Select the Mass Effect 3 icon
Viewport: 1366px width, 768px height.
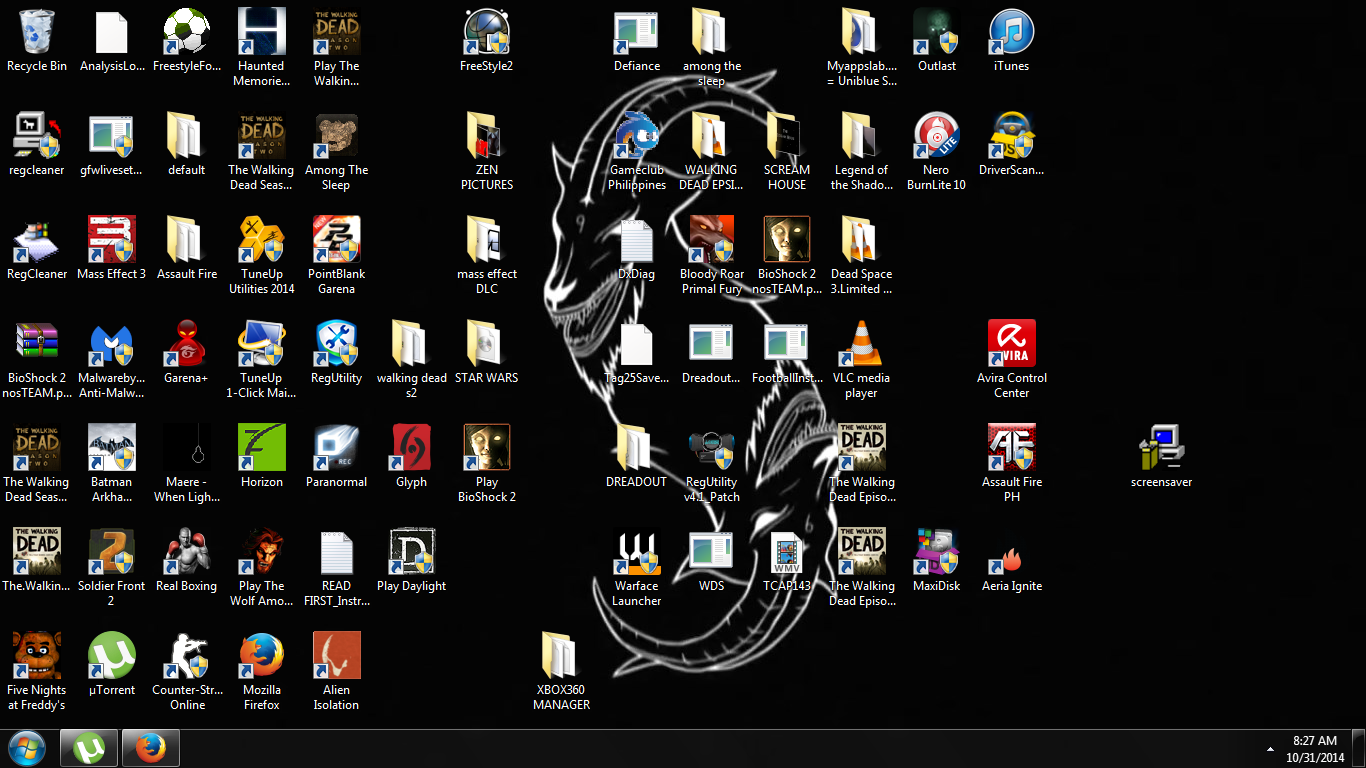coord(112,240)
